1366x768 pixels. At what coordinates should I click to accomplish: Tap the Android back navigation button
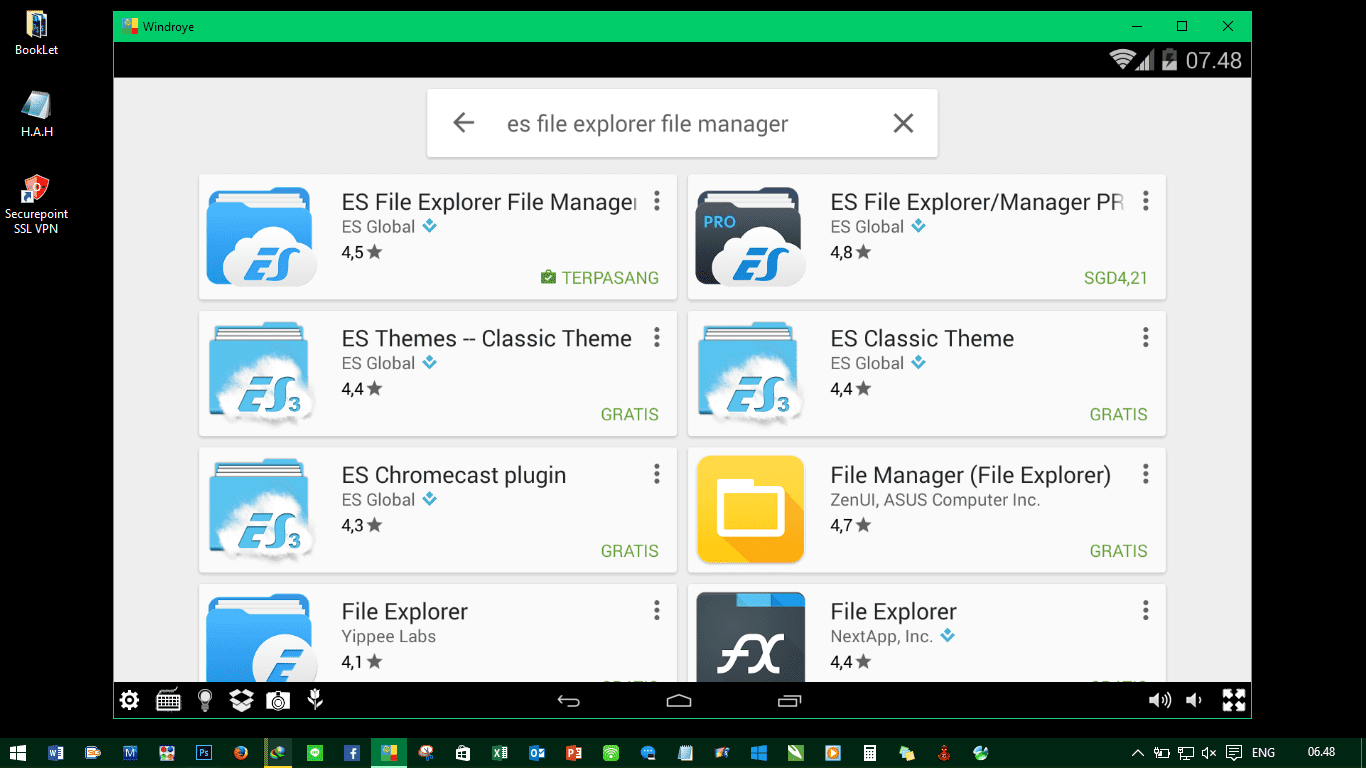pos(569,701)
